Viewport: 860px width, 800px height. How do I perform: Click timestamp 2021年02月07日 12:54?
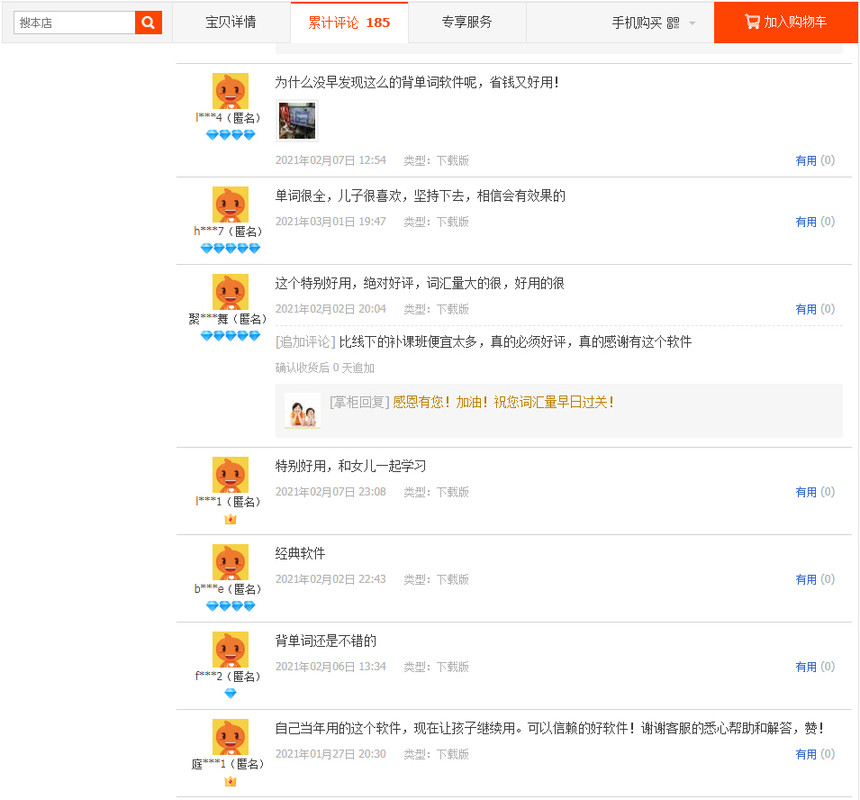tap(331, 161)
